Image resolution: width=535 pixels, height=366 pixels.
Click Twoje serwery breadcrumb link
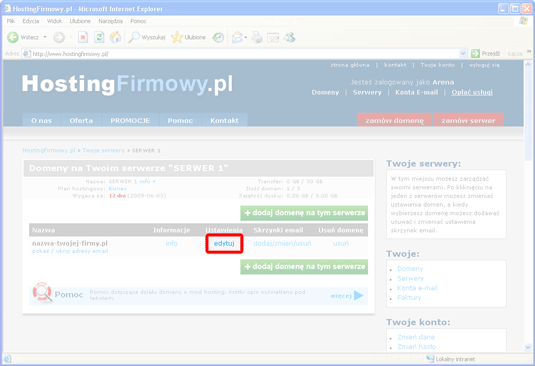103,150
